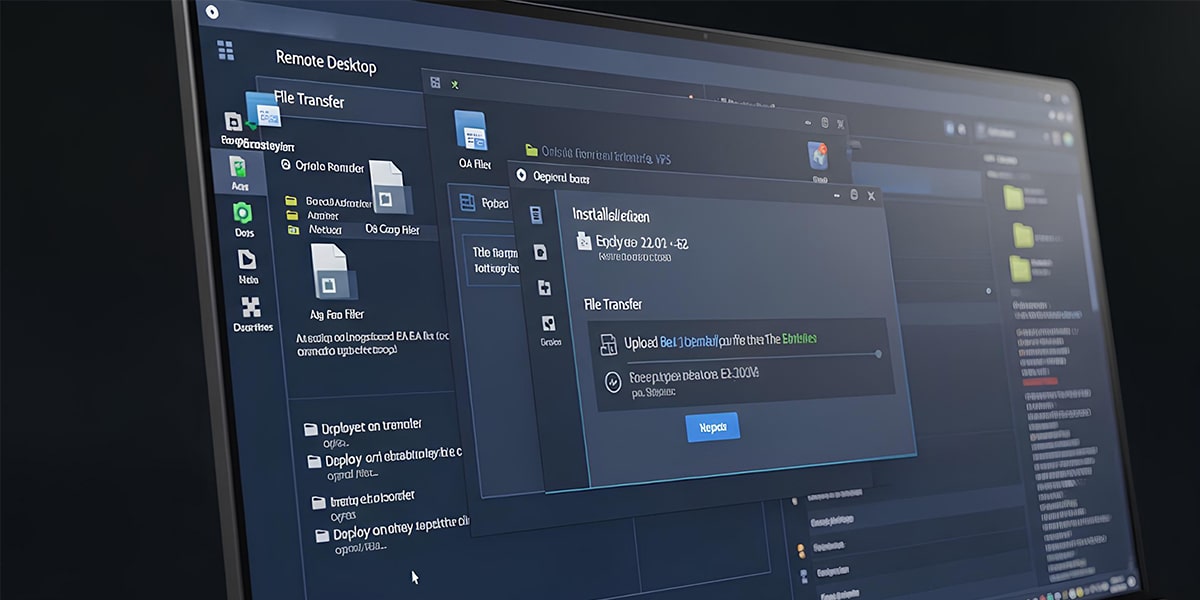This screenshot has height=600, width=1200.
Task: Click the circular activity icon below the upload row
Action: pyautogui.click(x=613, y=381)
